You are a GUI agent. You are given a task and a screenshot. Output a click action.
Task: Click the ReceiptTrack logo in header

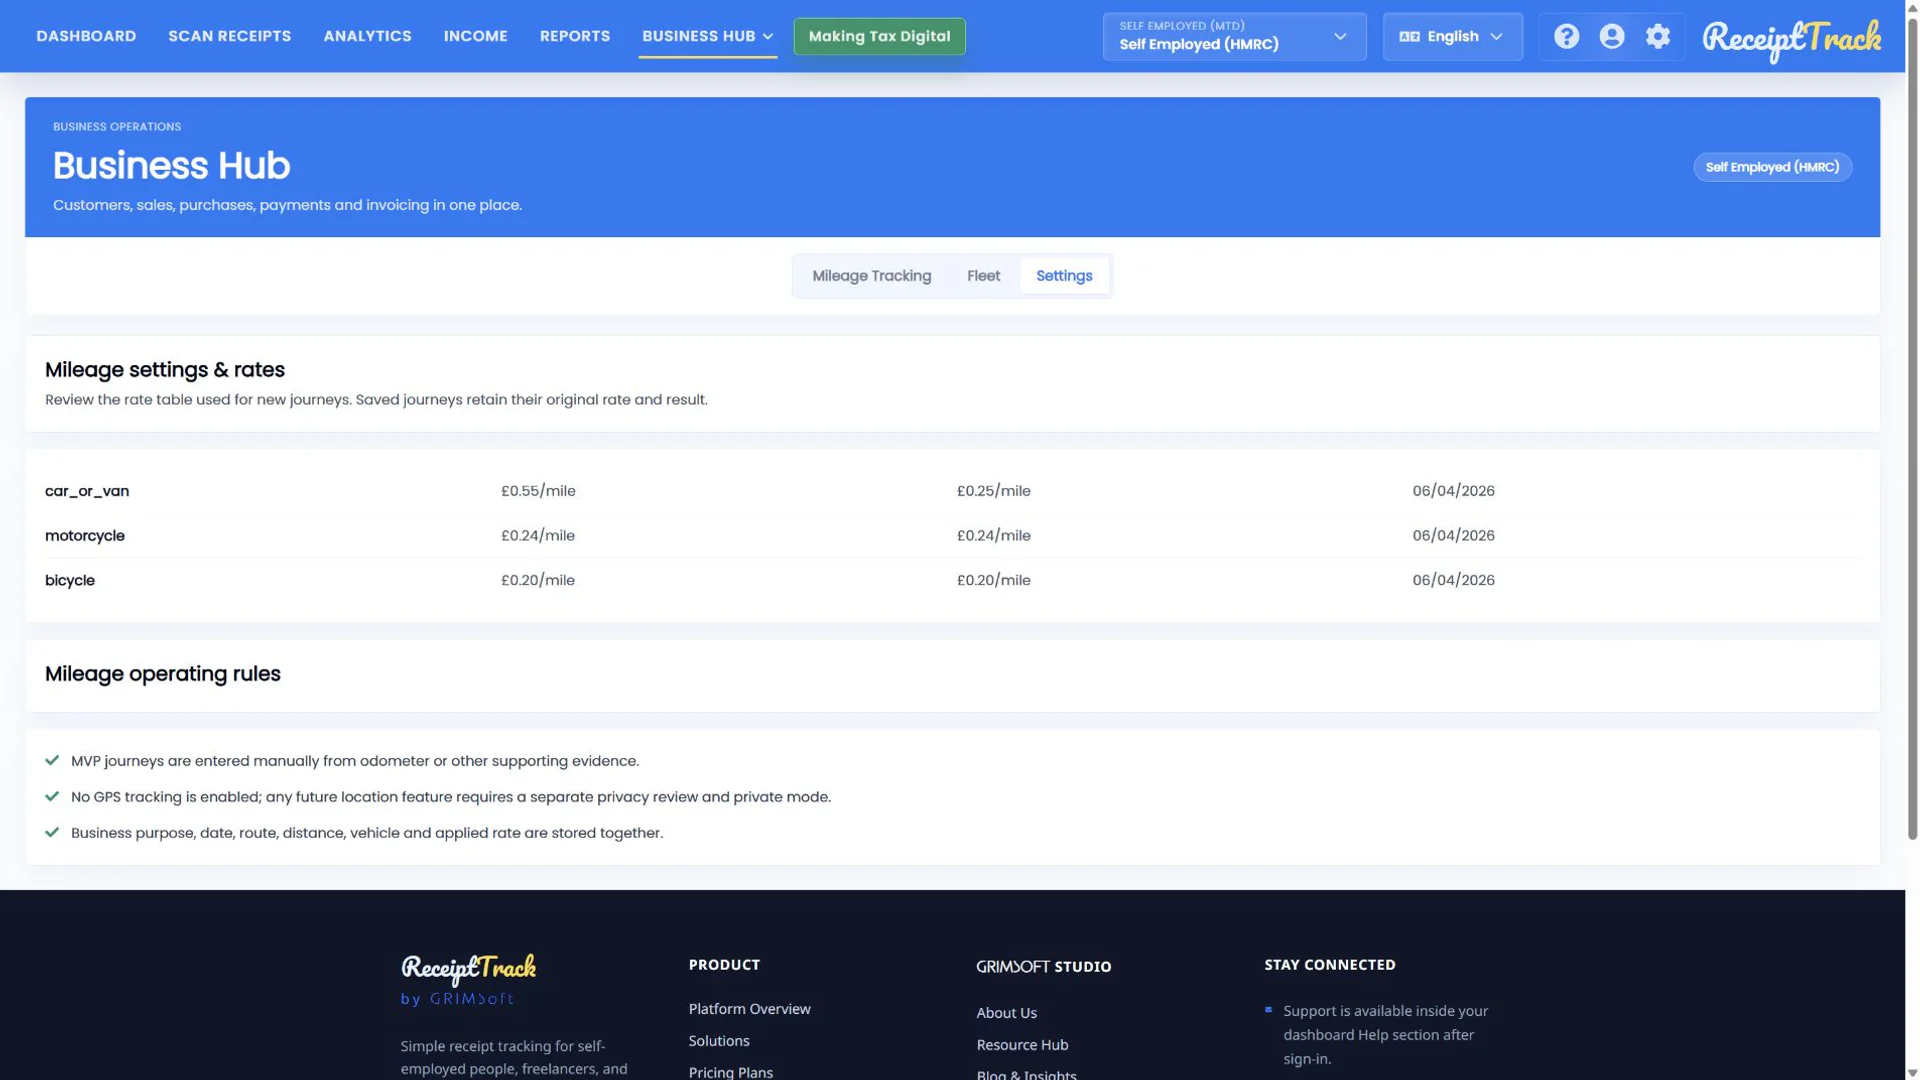click(1791, 40)
